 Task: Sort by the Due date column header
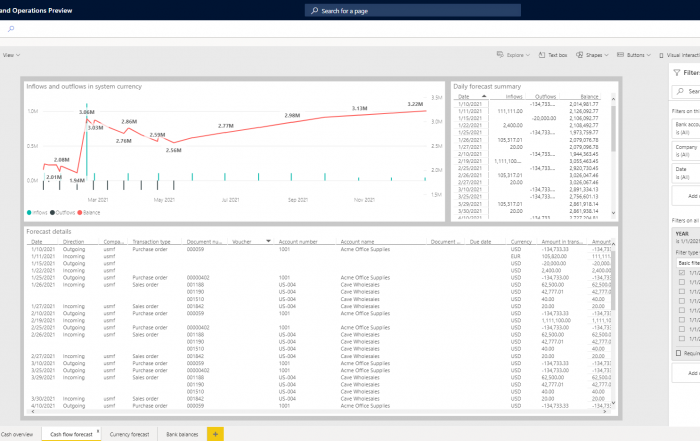click(x=480, y=241)
